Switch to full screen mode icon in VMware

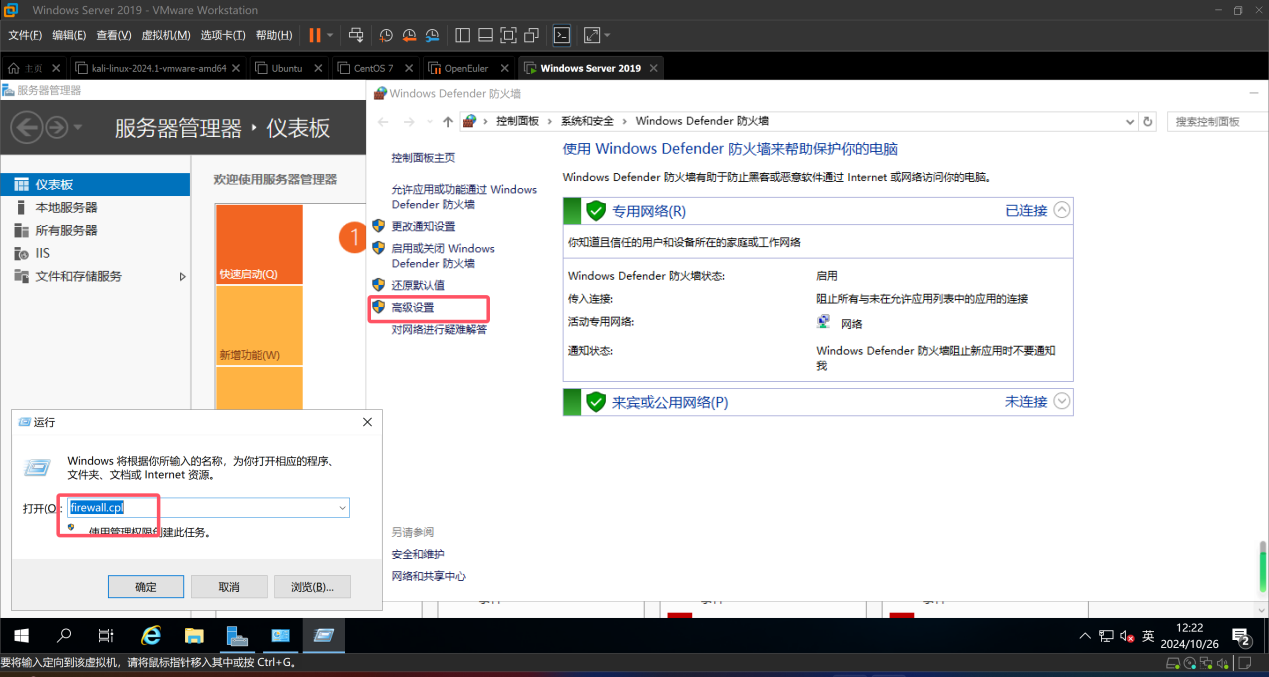[508, 35]
